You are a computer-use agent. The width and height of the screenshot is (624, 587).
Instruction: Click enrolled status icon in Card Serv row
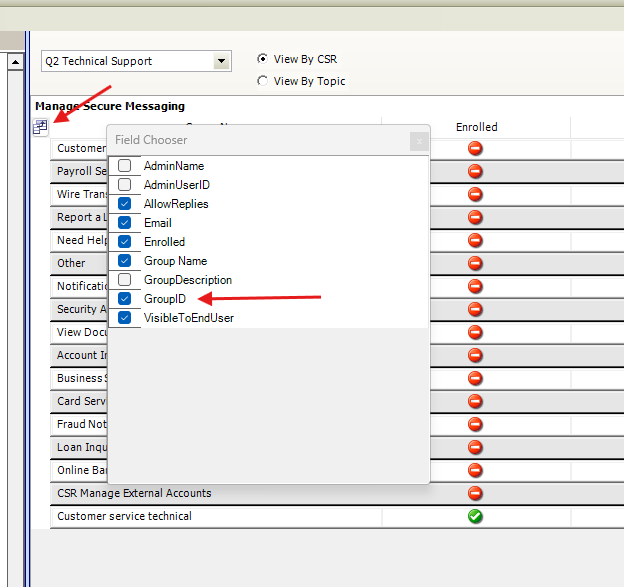click(475, 401)
